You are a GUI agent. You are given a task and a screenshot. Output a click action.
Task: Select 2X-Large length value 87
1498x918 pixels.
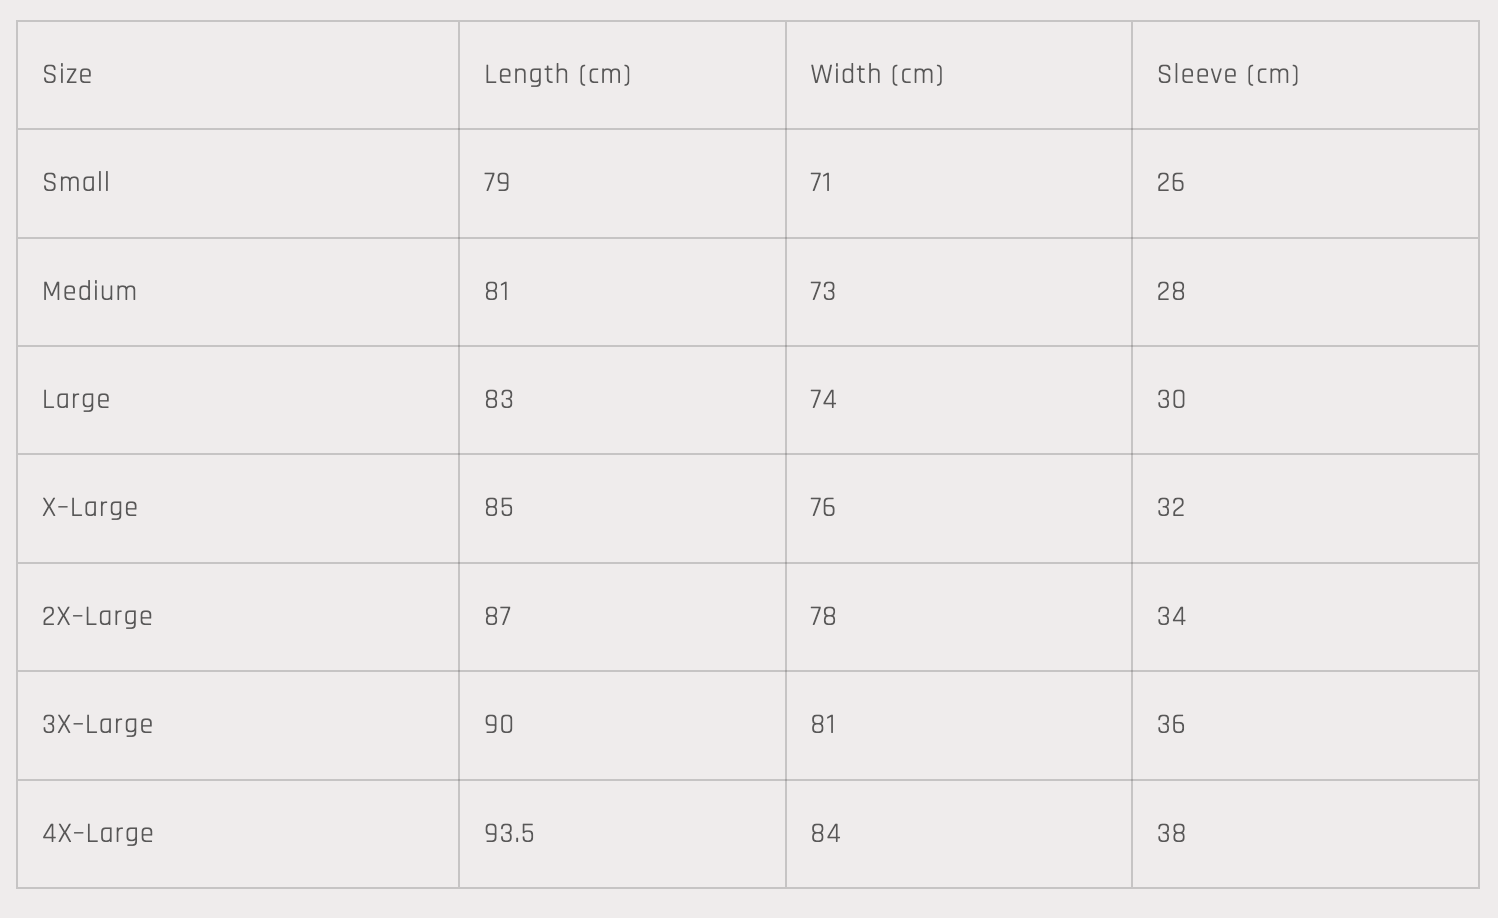498,617
